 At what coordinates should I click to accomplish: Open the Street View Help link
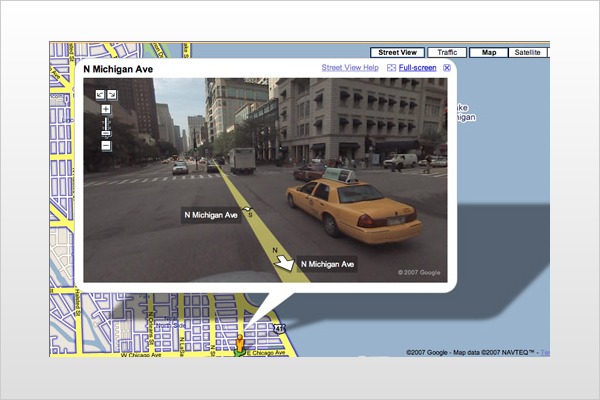click(x=350, y=68)
